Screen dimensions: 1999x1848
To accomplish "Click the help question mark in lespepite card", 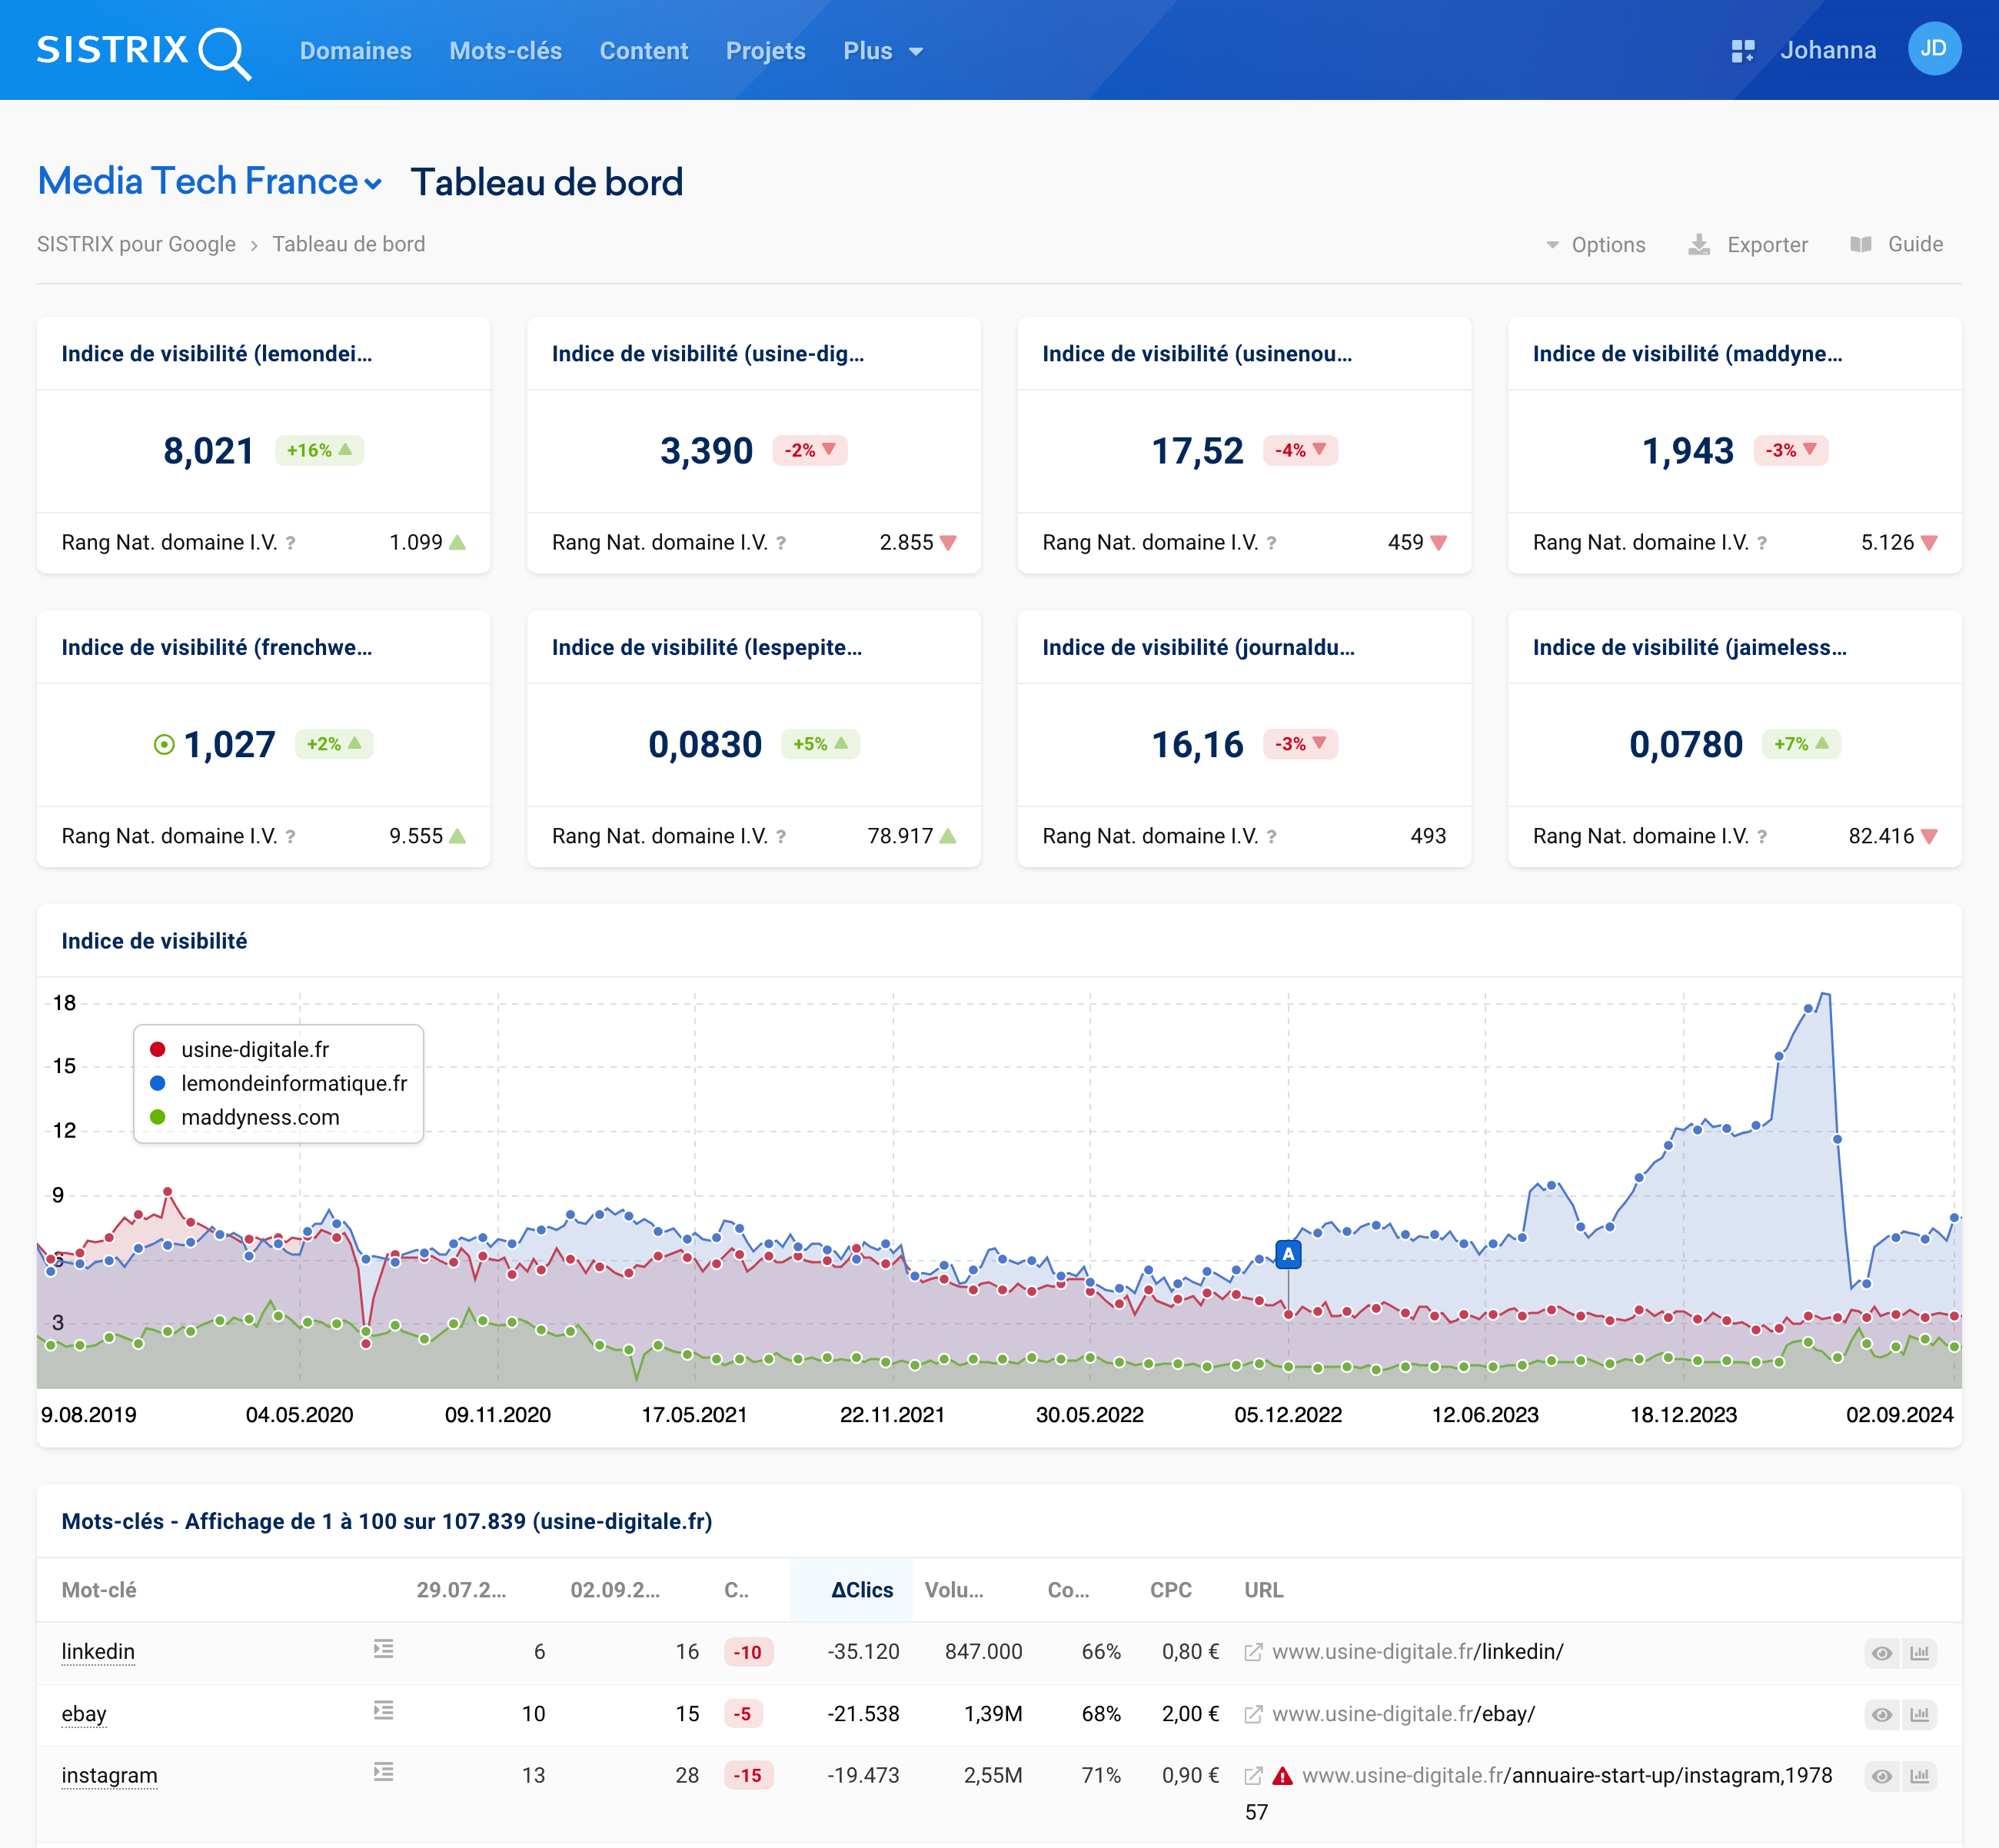I will pos(781,837).
